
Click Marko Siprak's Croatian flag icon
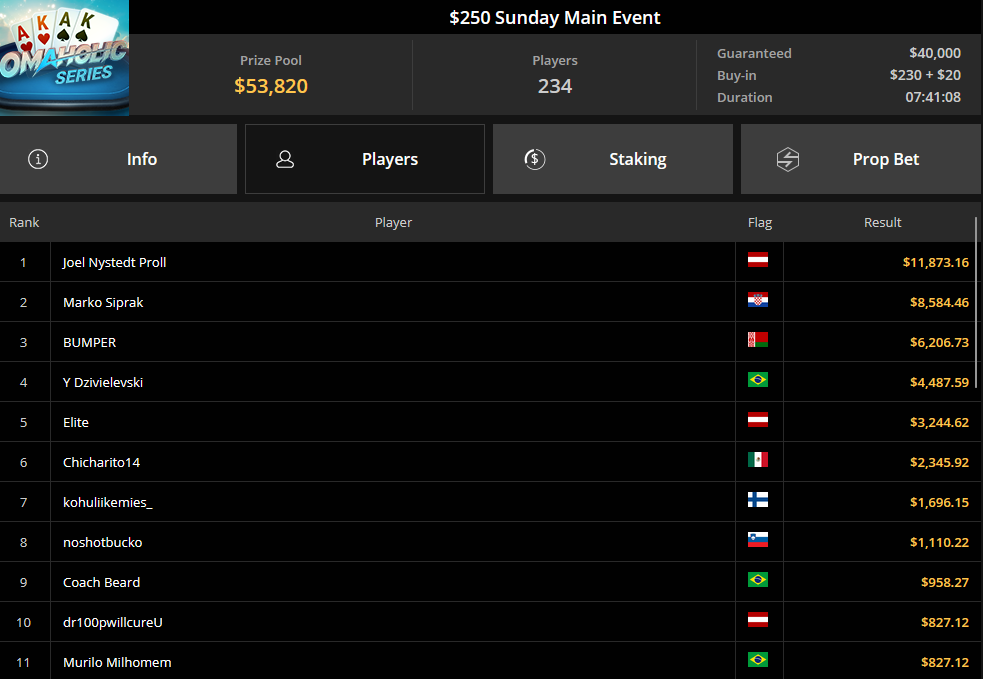tap(757, 300)
